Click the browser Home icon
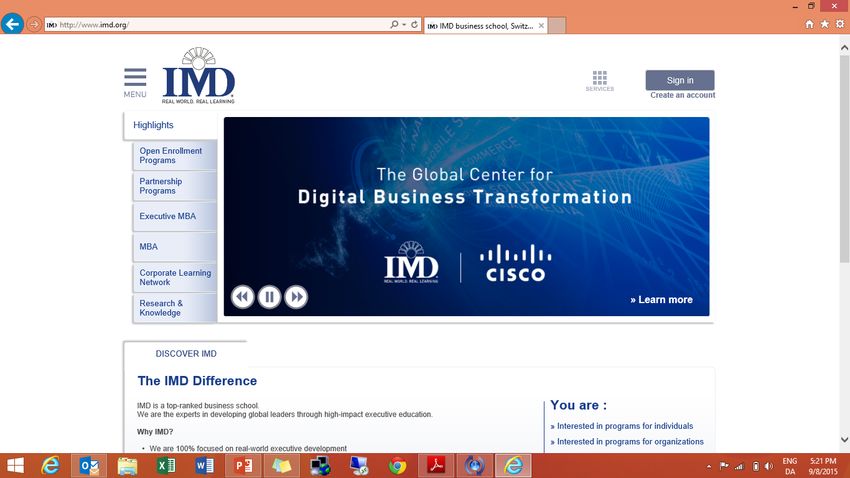This screenshot has width=850, height=478. (809, 24)
